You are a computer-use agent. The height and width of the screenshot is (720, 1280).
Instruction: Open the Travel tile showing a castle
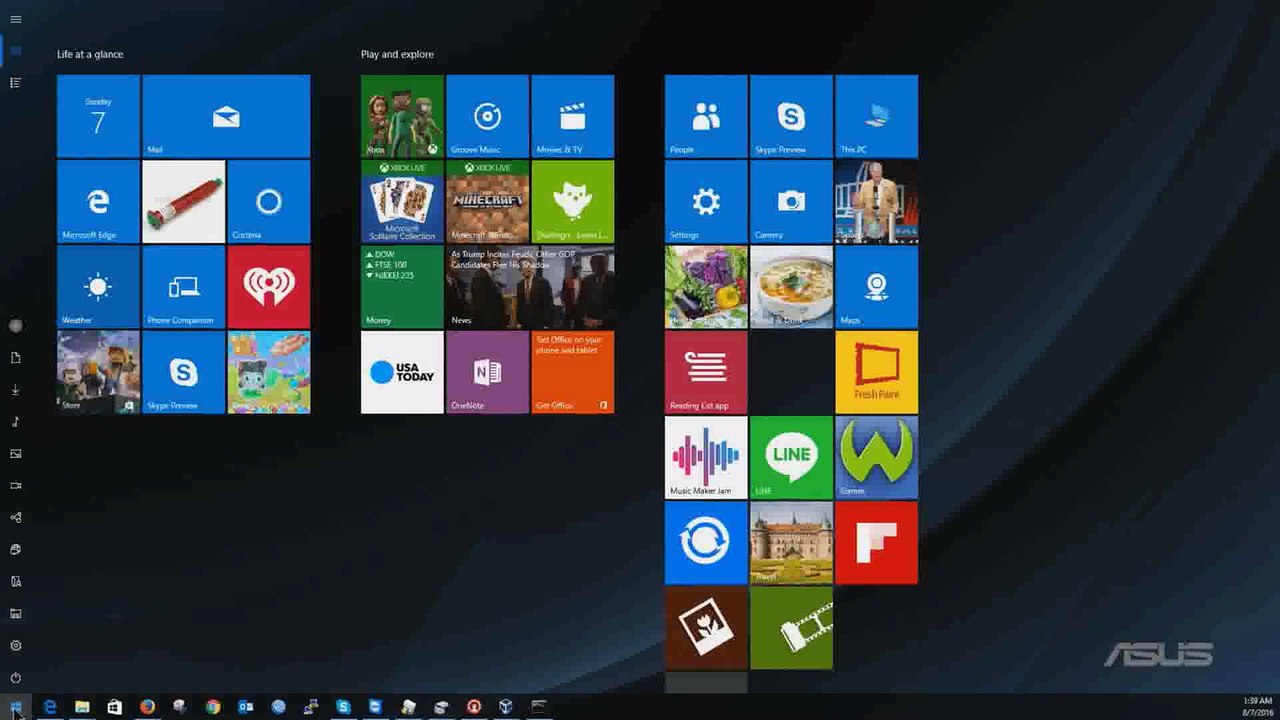pos(791,543)
